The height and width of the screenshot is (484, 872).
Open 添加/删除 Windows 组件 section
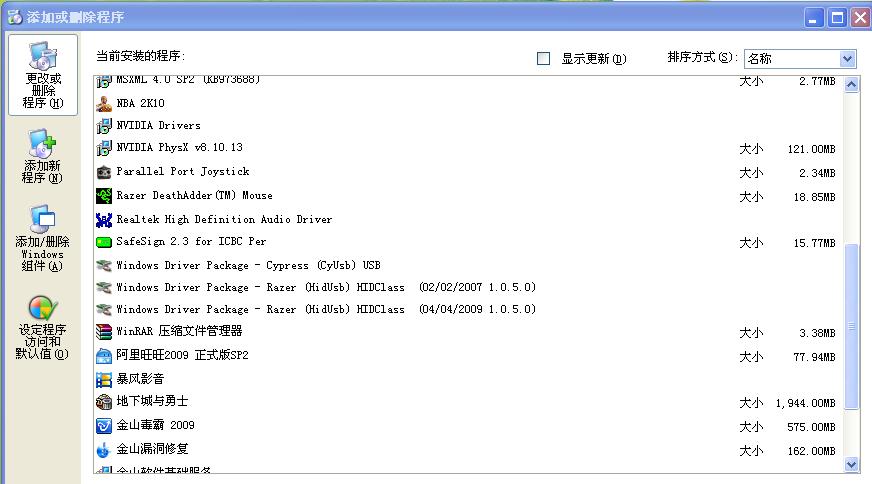pos(42,238)
